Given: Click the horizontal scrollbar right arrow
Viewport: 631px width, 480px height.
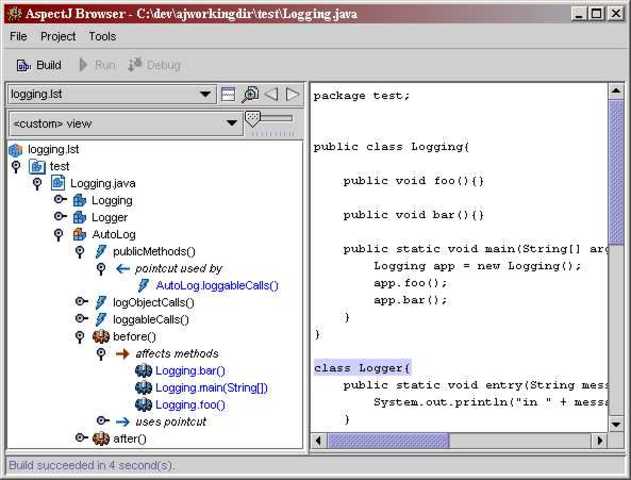Looking at the screenshot, I should pyautogui.click(x=599, y=441).
